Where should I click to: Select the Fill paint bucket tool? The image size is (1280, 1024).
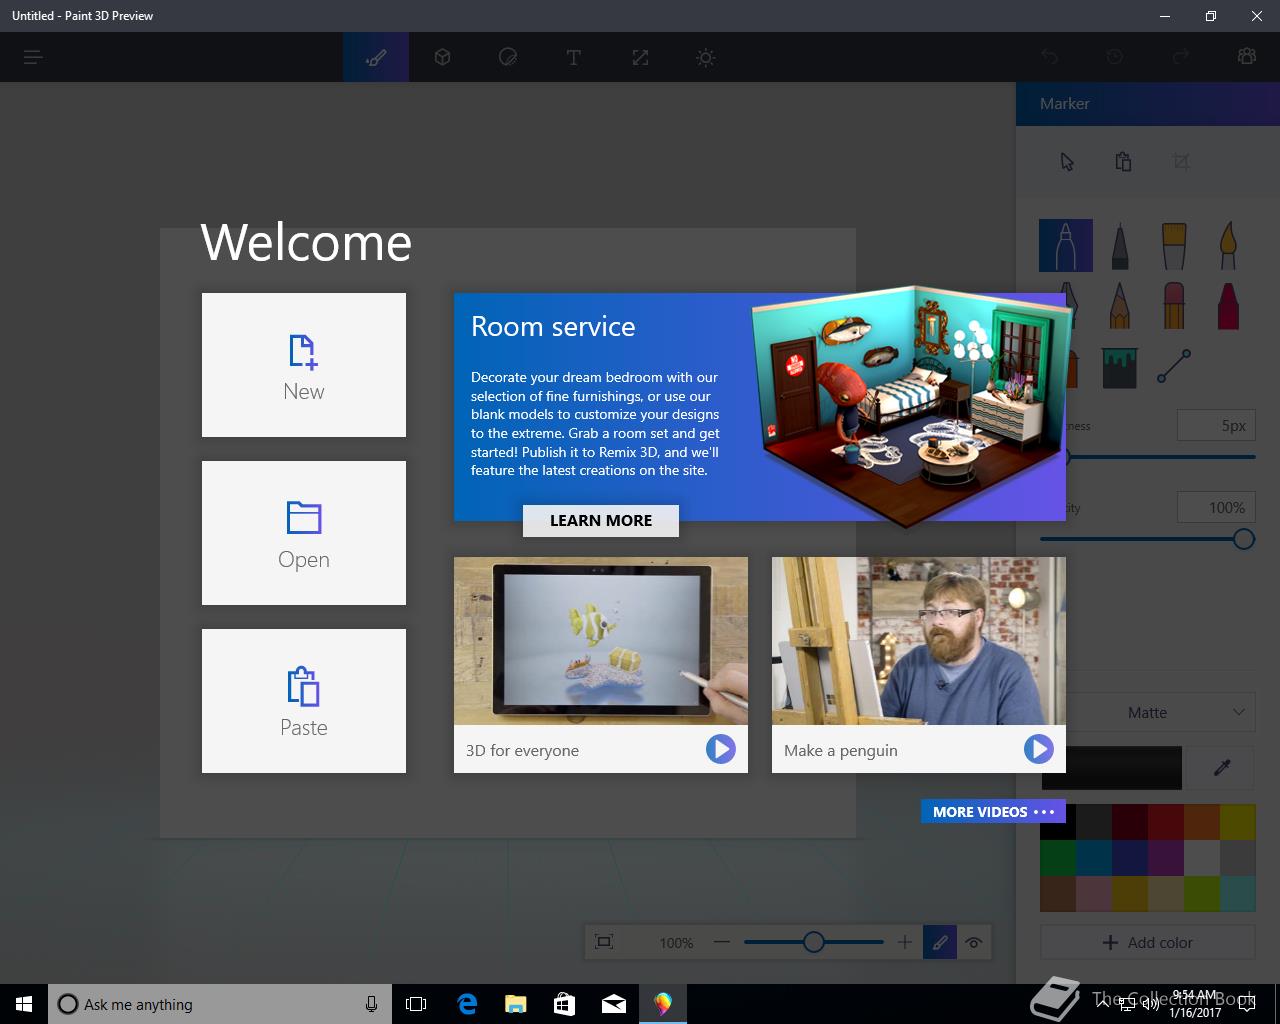[1120, 367]
